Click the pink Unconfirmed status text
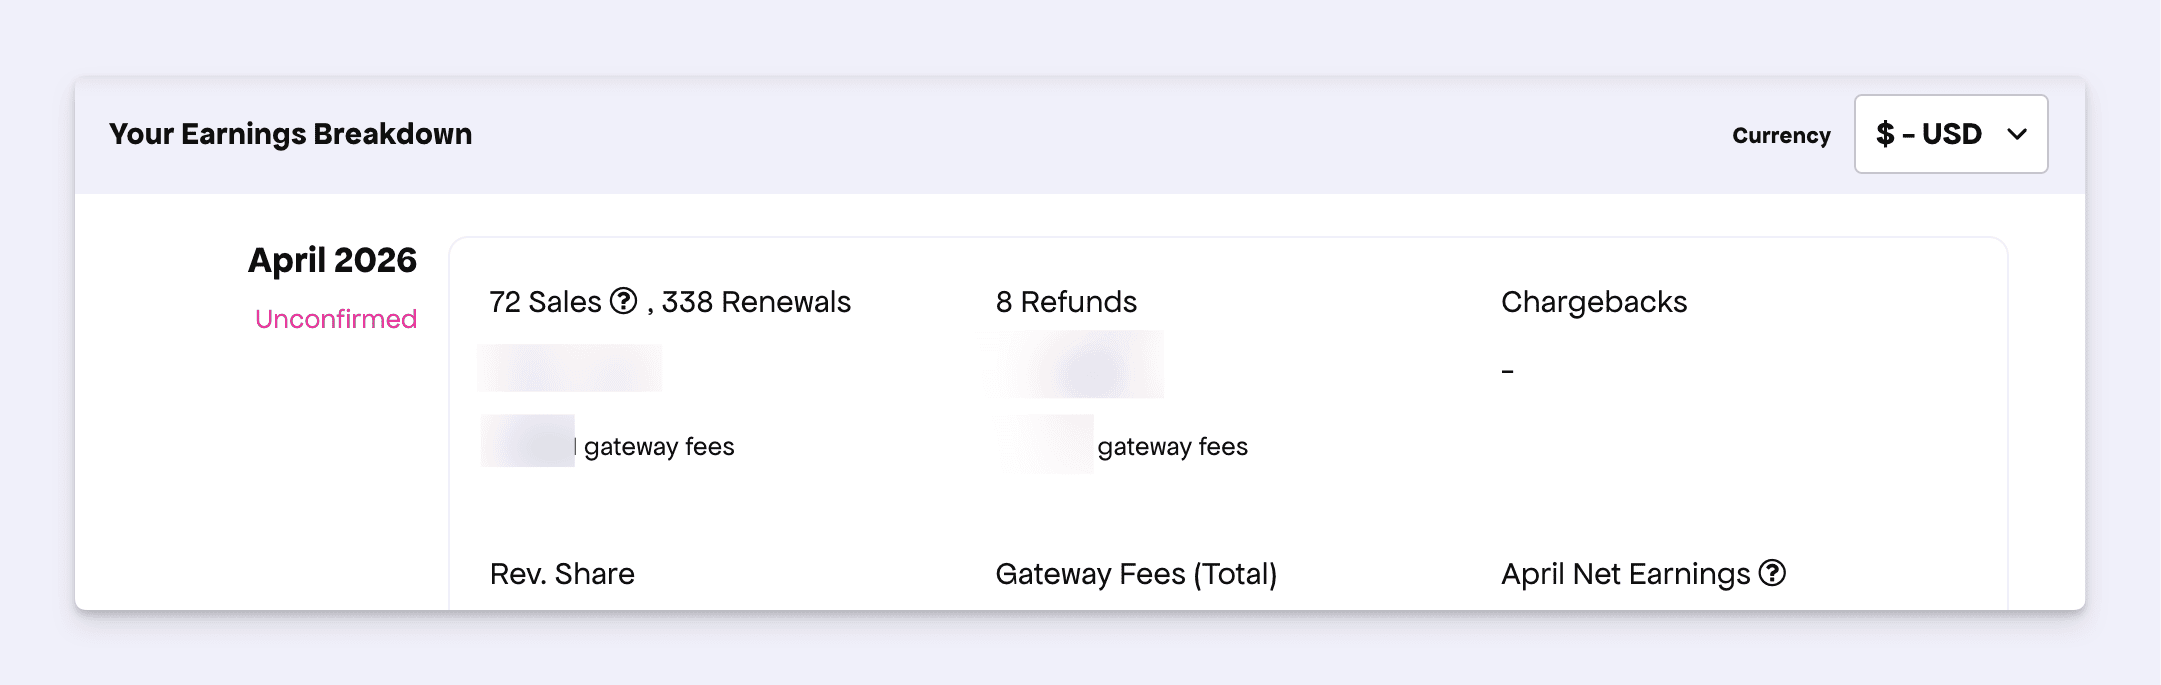This screenshot has width=2161, height=685. pos(336,319)
